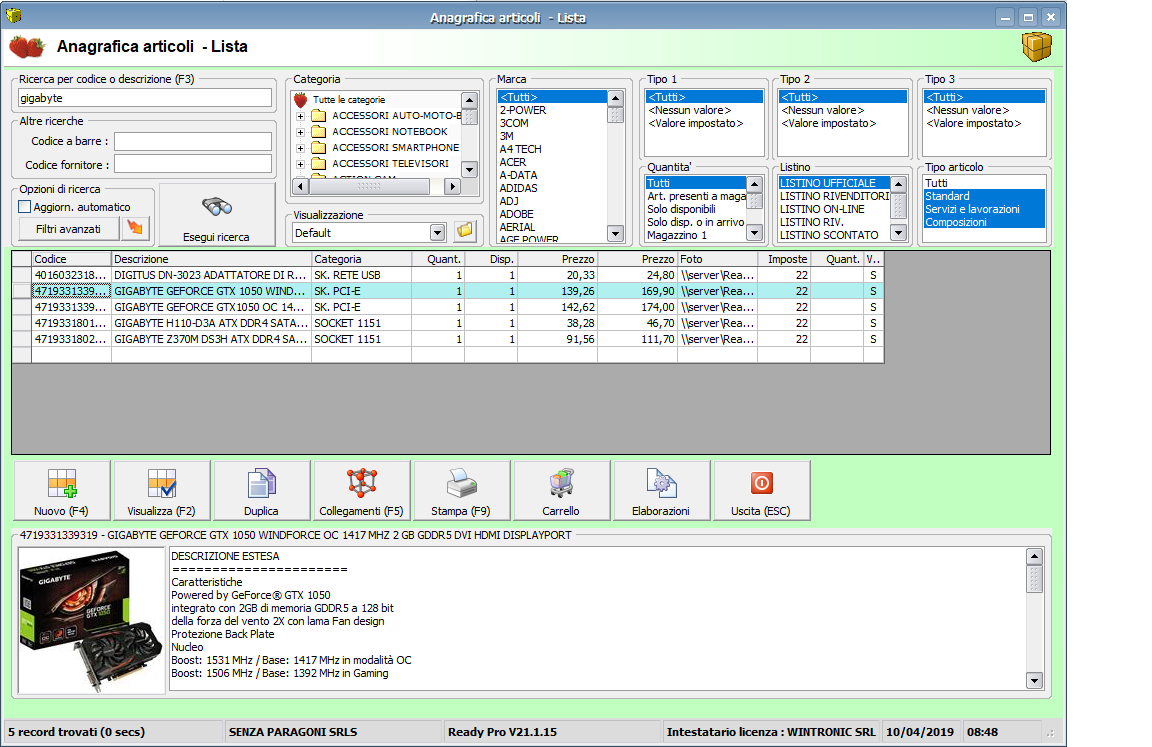The width and height of the screenshot is (1152, 747).
Task: Exit with the Uscita (ESC) button
Action: point(761,491)
